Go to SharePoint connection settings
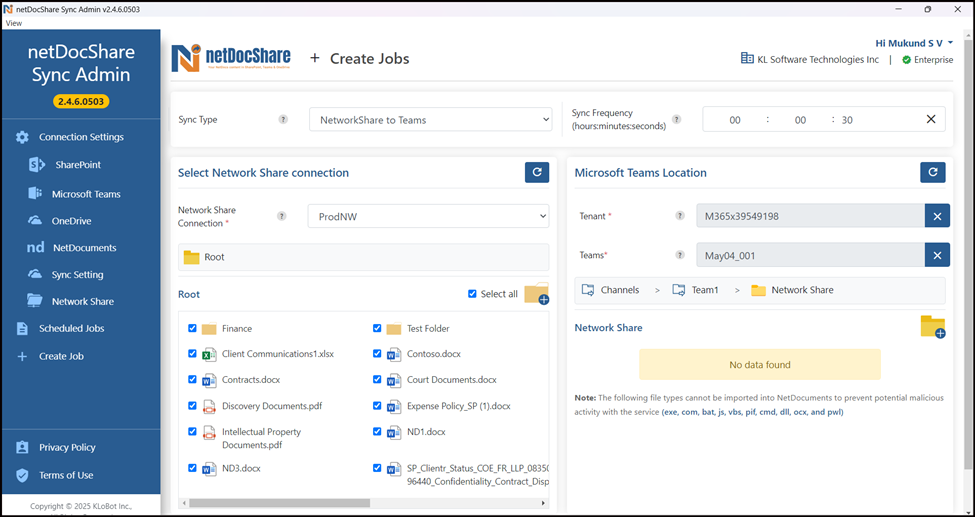The width and height of the screenshot is (975, 517). click(78, 165)
